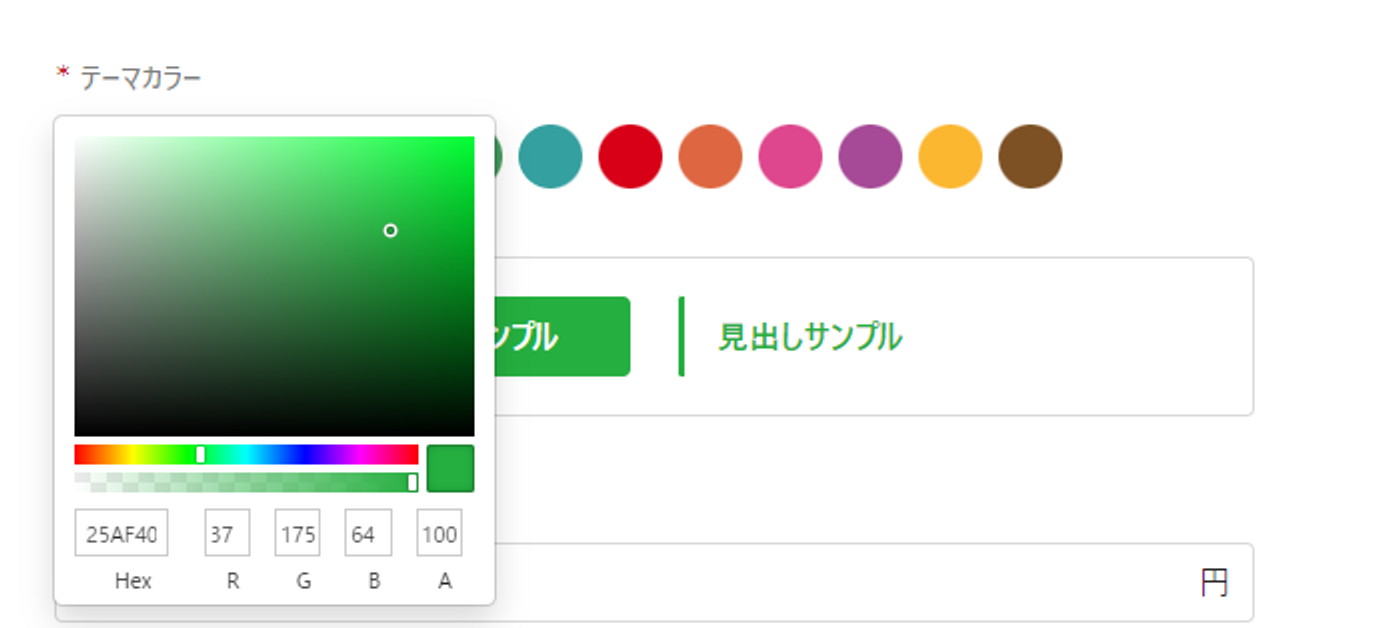Screen dimensions: 1374x628
Task: Click the G (green) value field
Action: click(297, 534)
